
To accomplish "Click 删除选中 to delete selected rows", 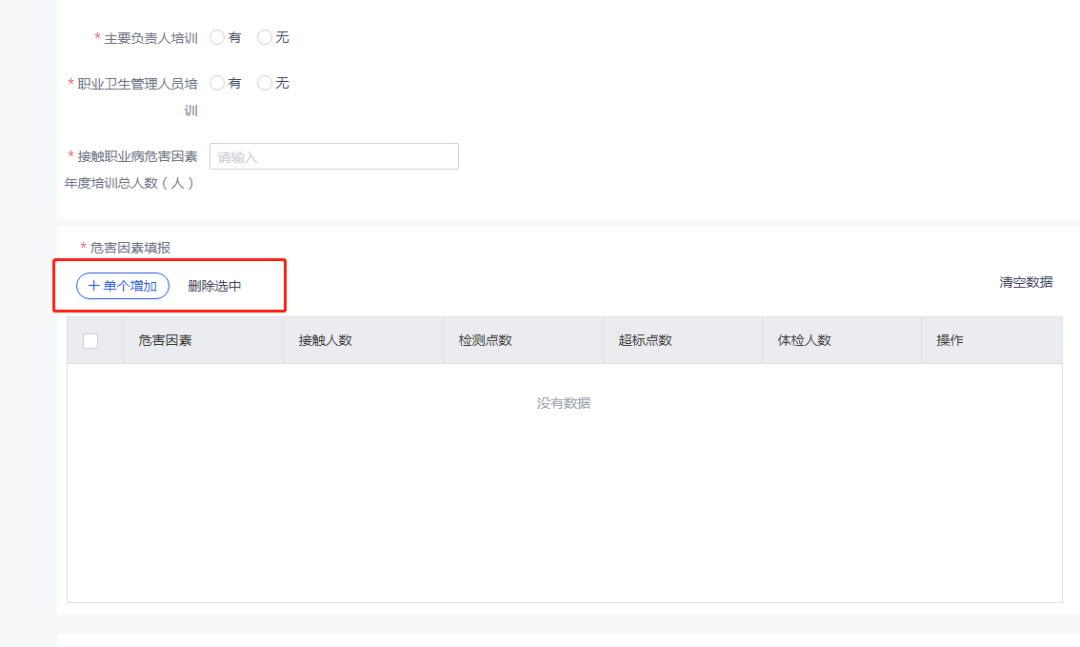I will coord(214,286).
